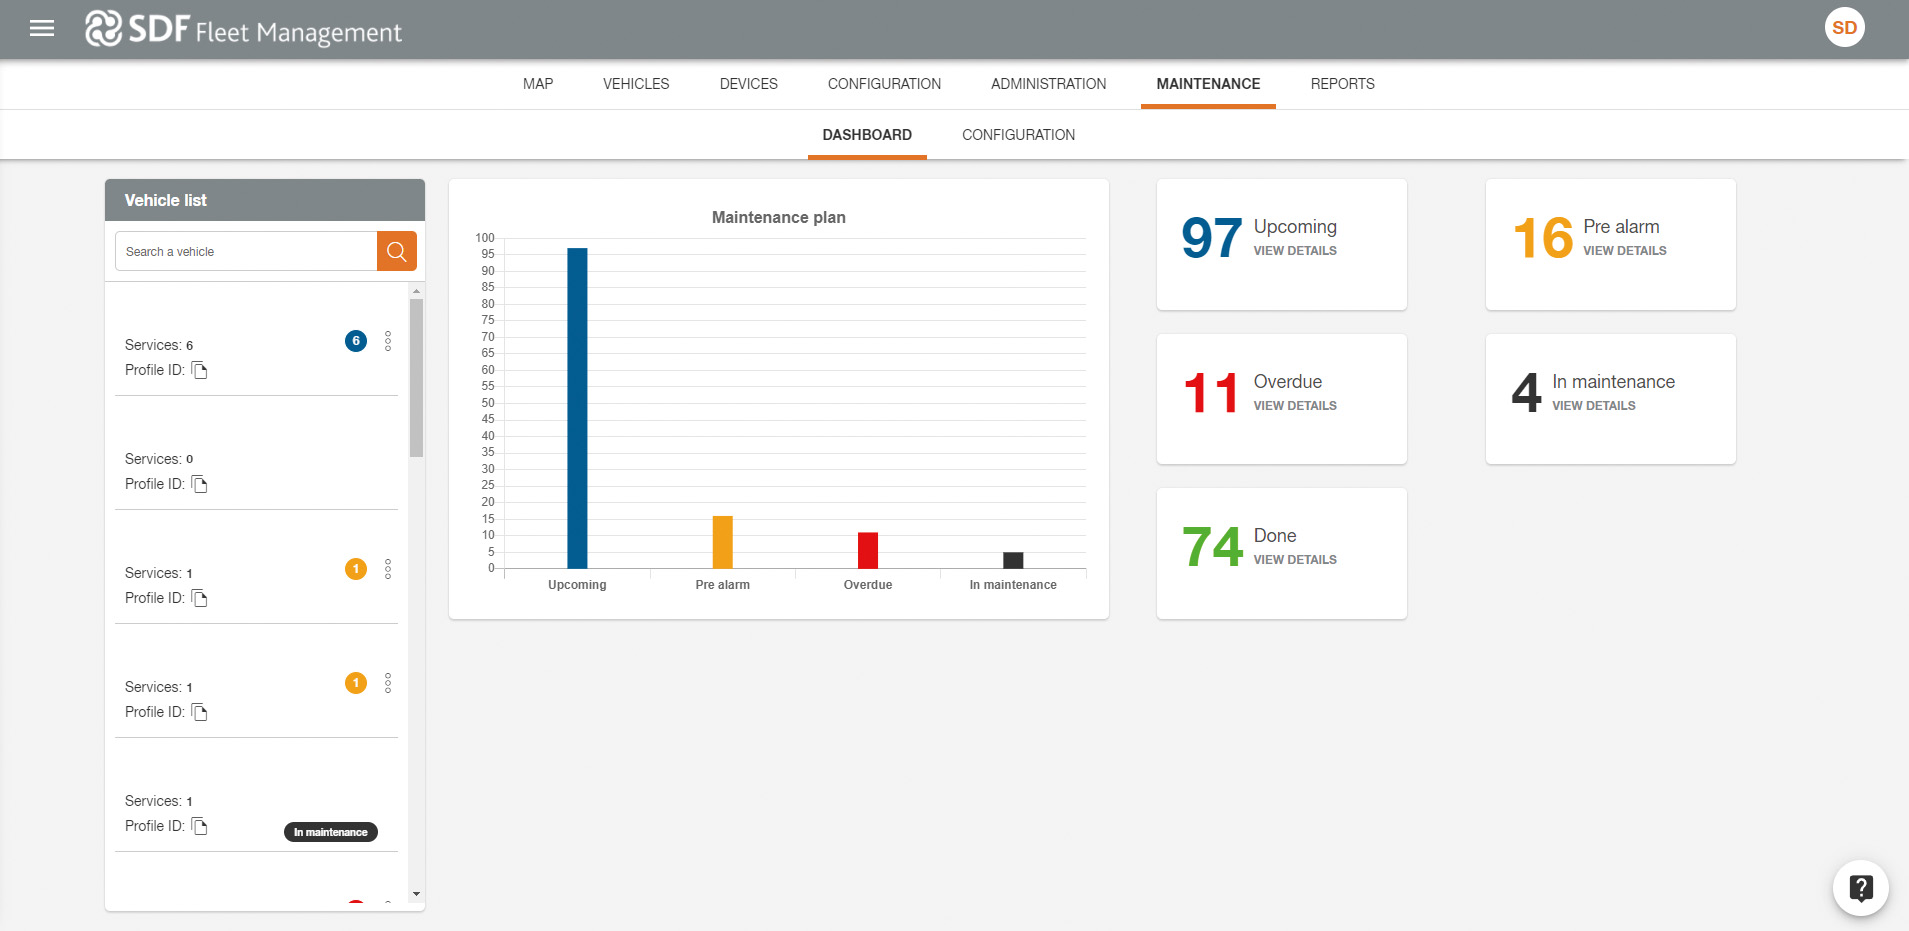Click the In maintenance status badge
This screenshot has height=931, width=1909.
click(331, 832)
